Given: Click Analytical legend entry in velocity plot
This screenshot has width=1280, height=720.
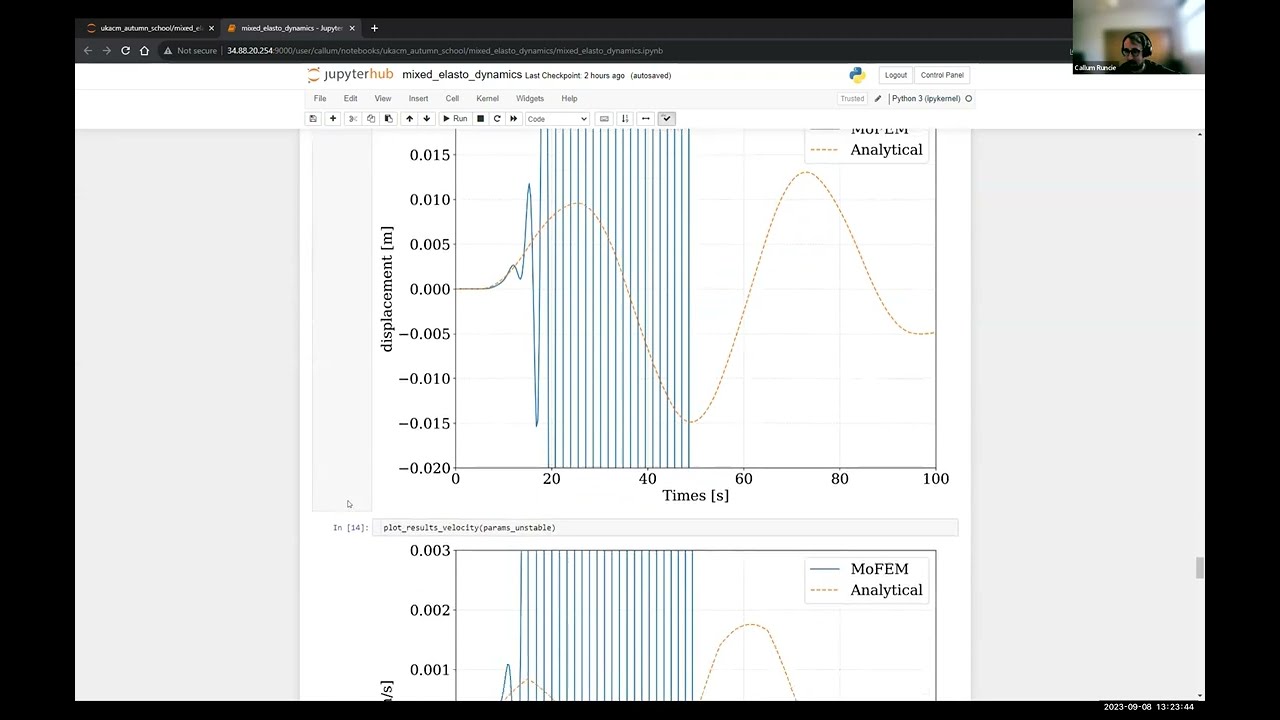Looking at the screenshot, I should point(866,590).
